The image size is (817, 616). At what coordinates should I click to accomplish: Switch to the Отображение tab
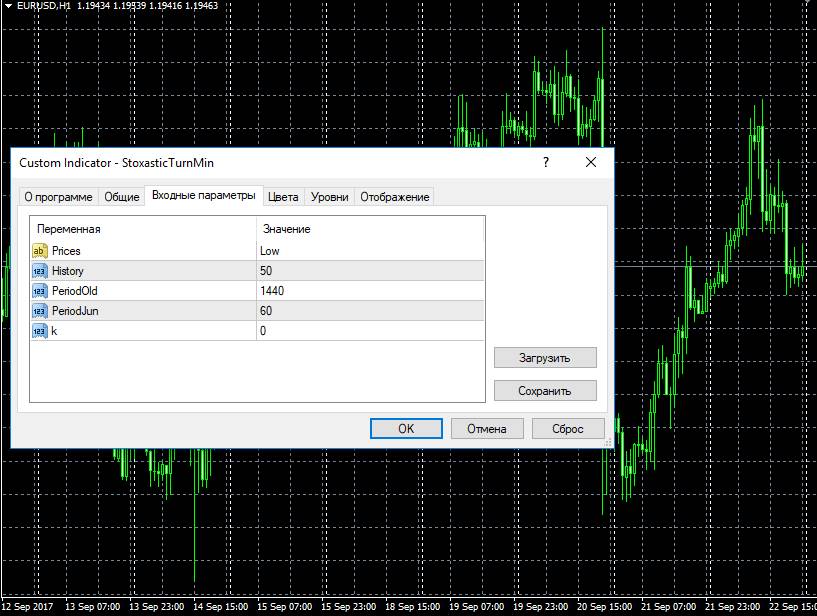click(x=394, y=197)
